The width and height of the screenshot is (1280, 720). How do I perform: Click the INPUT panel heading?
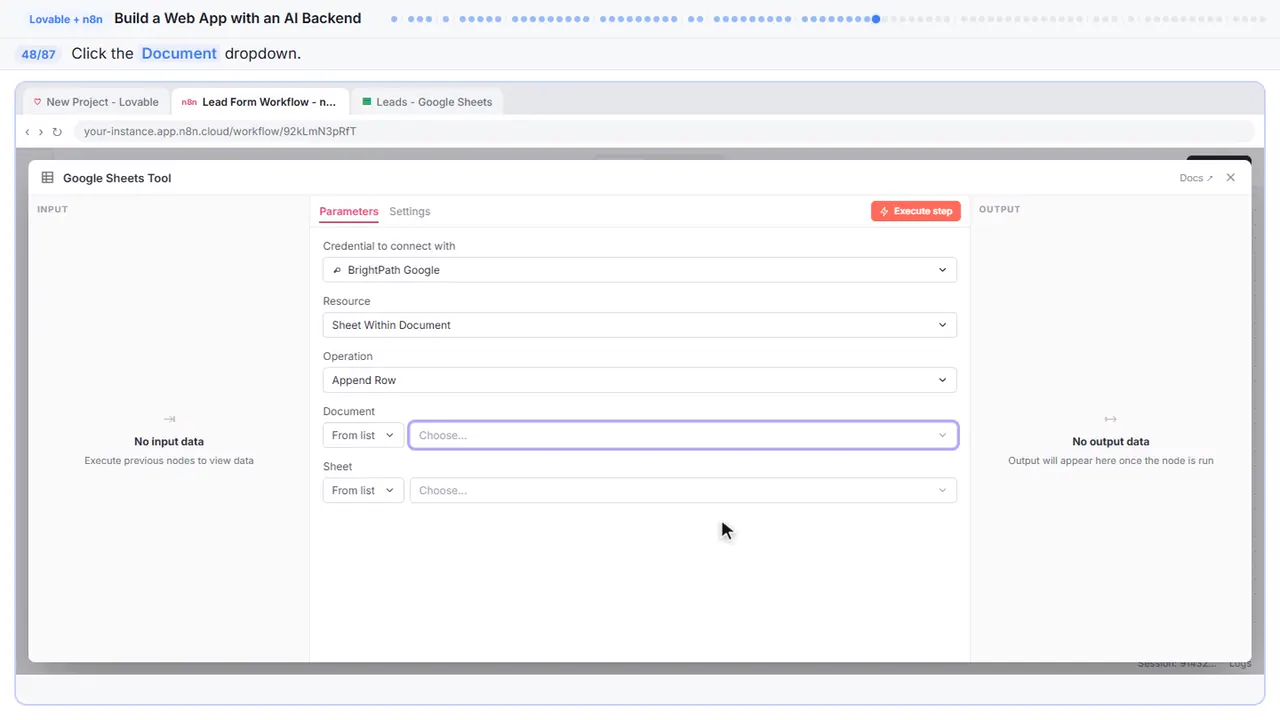pyautogui.click(x=52, y=209)
